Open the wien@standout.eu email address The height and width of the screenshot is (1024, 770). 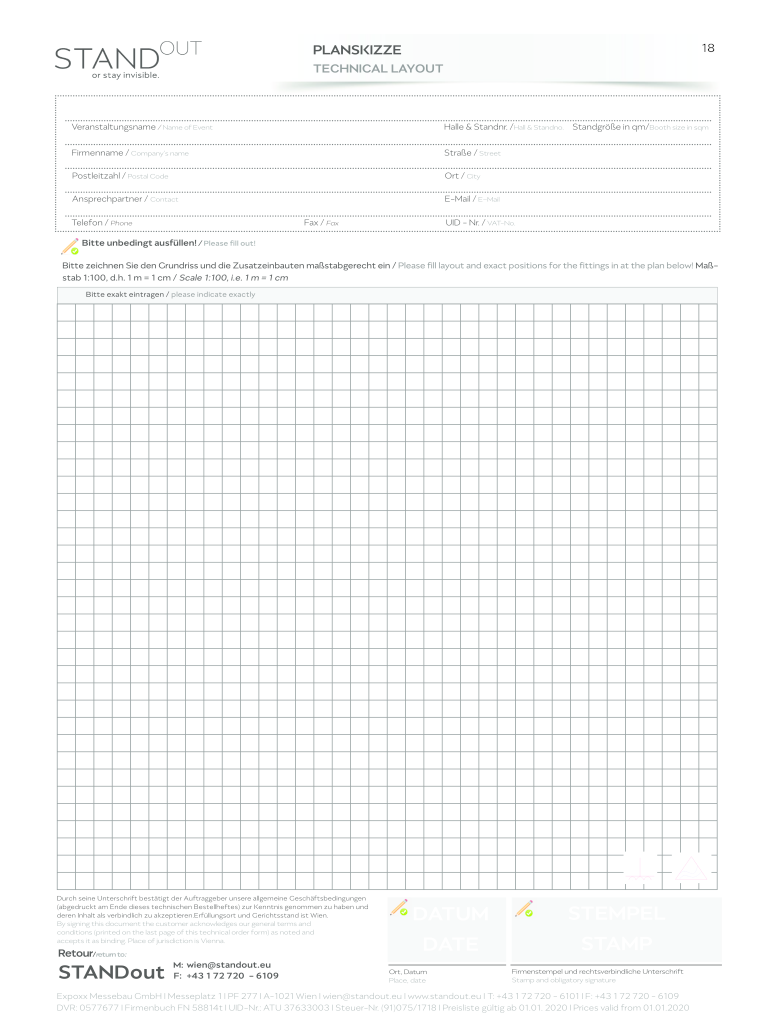click(230, 964)
